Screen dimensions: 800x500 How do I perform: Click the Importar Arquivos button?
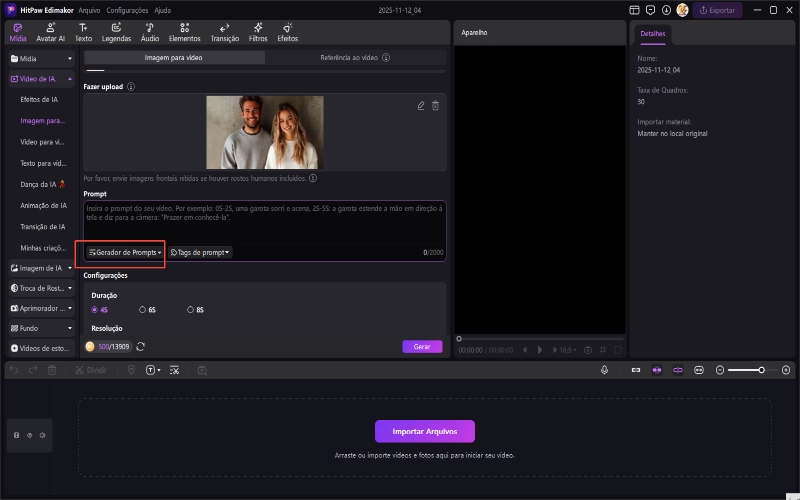pyautogui.click(x=425, y=431)
